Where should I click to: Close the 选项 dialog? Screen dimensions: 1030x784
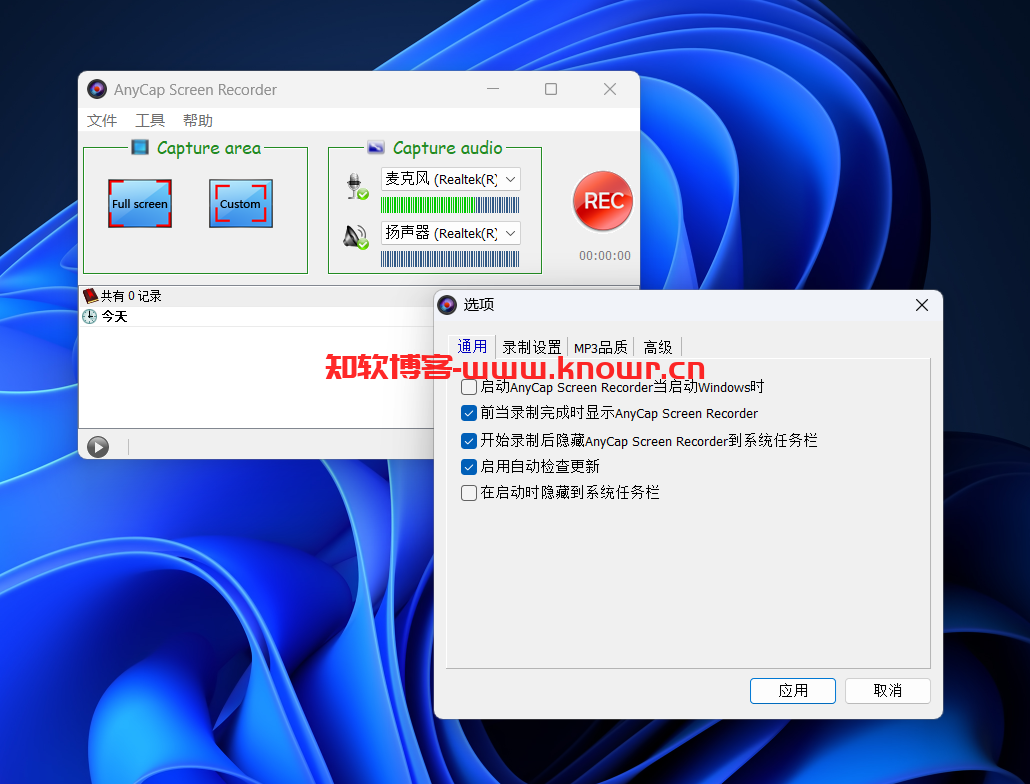922,305
